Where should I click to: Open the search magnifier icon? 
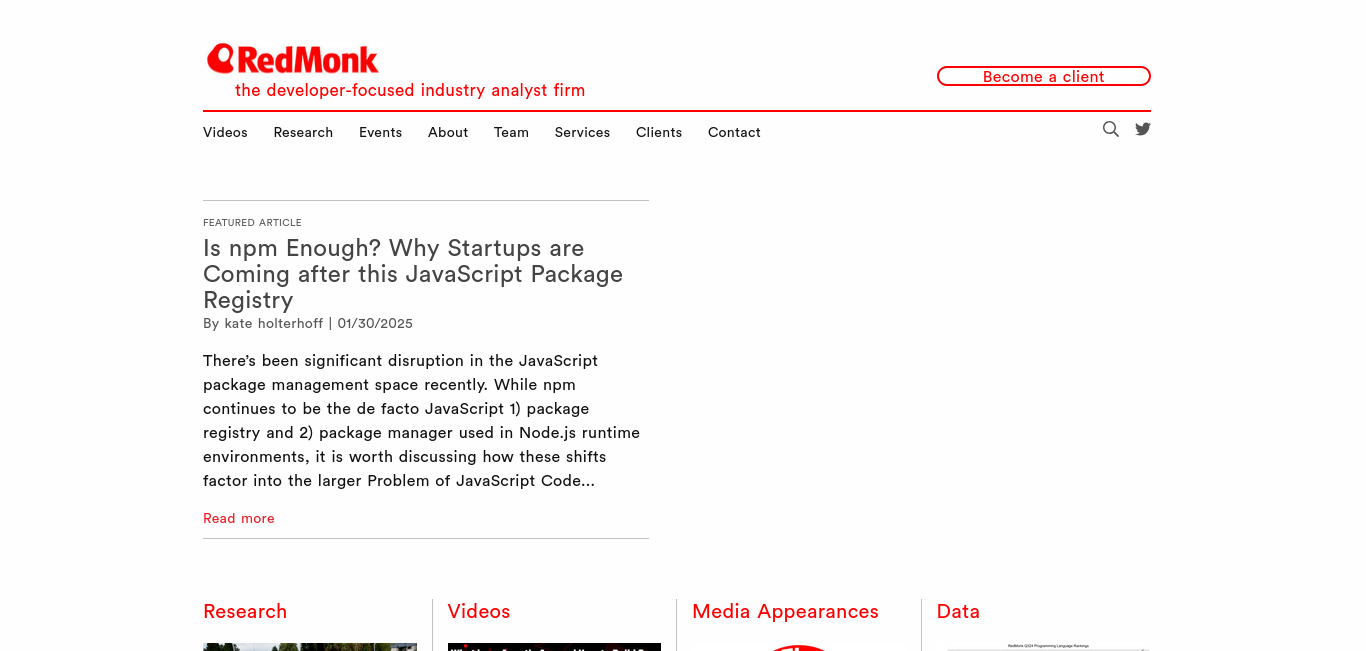point(1111,129)
